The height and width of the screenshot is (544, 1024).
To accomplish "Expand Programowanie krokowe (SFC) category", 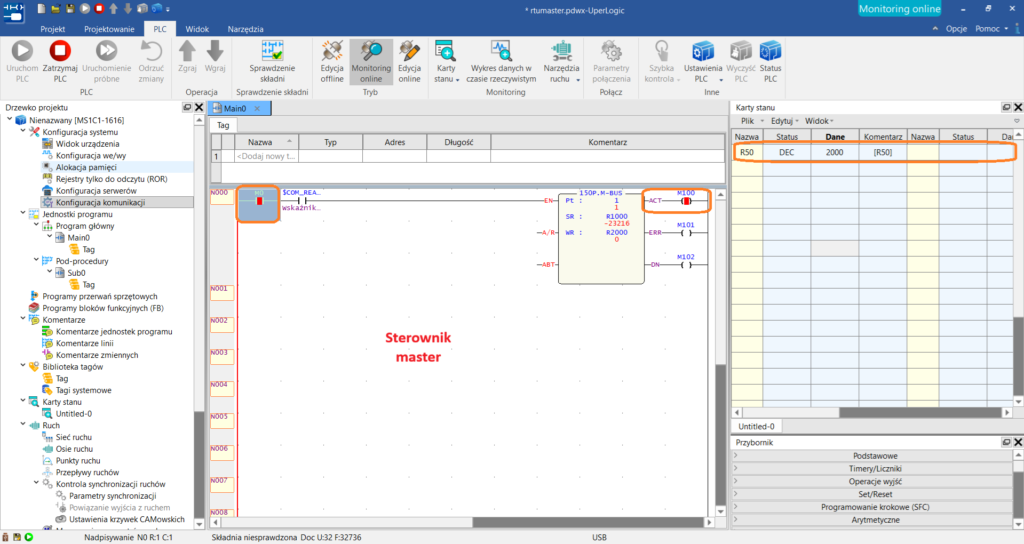I will click(874, 507).
